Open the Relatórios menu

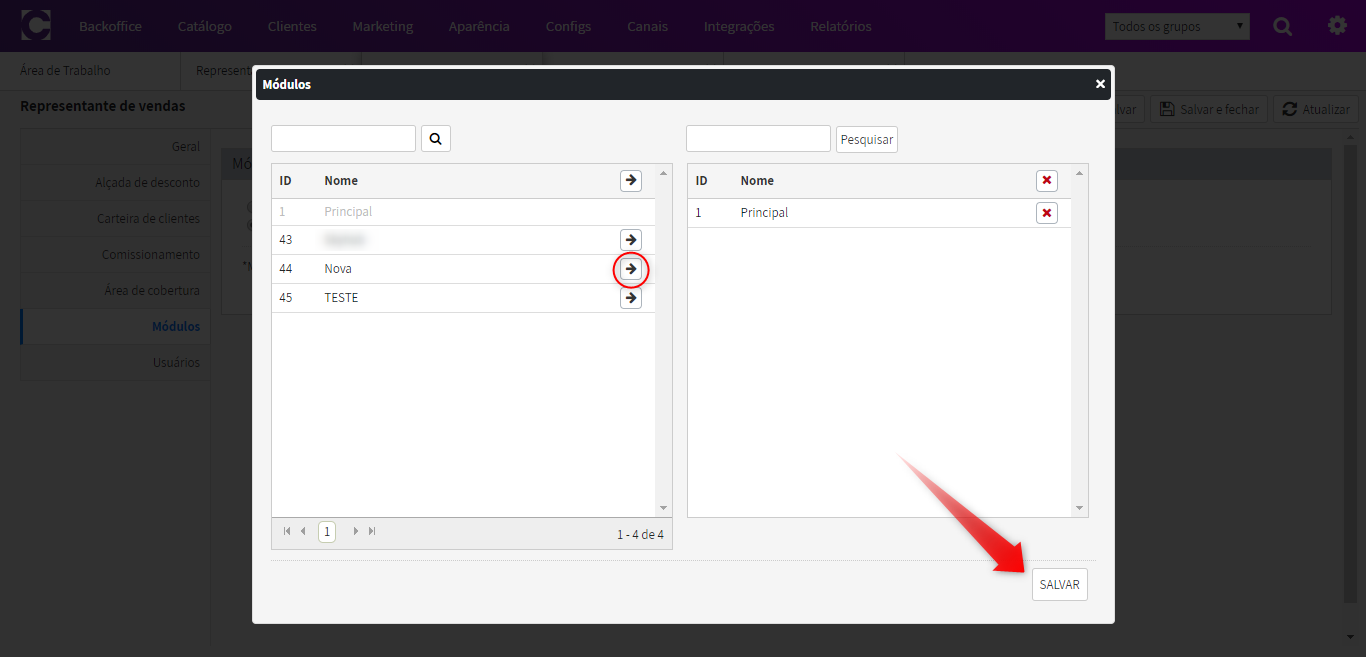point(841,26)
